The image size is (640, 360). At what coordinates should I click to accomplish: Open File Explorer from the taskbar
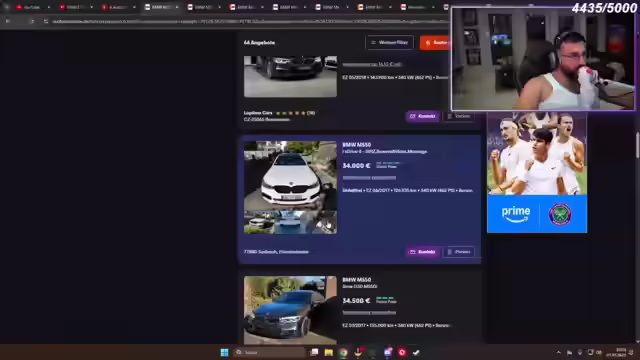pyautogui.click(x=329, y=352)
